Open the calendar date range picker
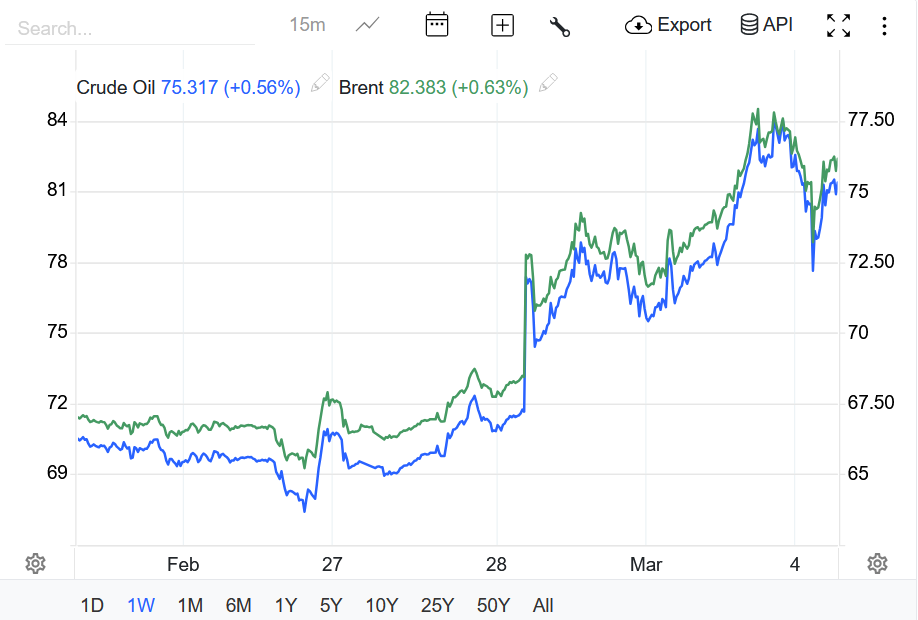This screenshot has width=918, height=620. coord(437,25)
